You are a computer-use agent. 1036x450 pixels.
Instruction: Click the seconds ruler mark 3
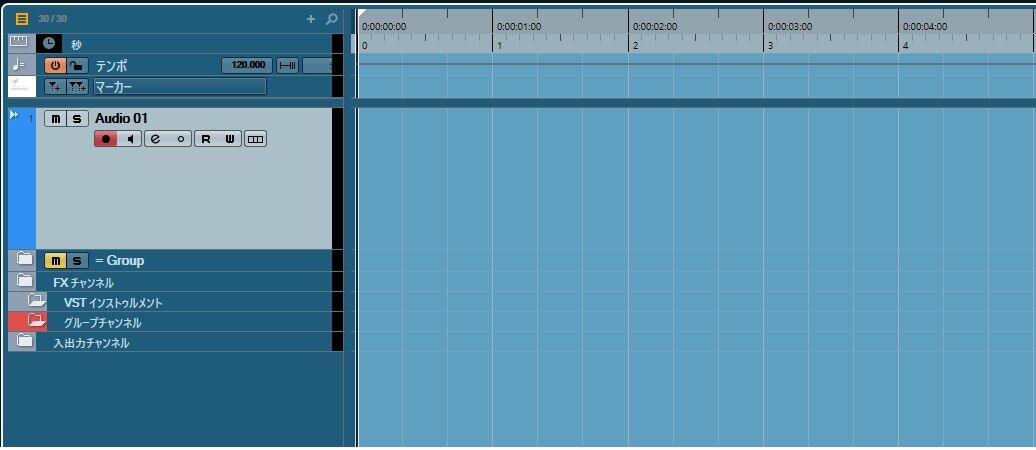[x=770, y=46]
